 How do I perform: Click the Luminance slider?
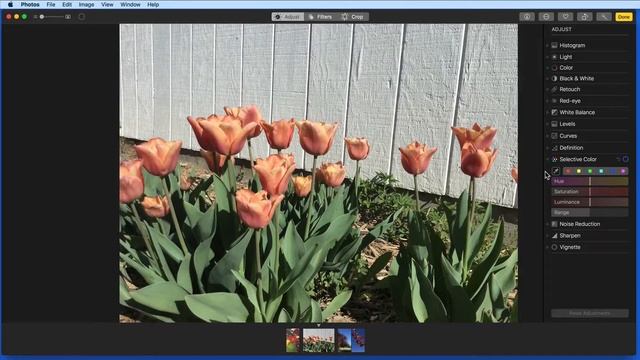[590, 202]
